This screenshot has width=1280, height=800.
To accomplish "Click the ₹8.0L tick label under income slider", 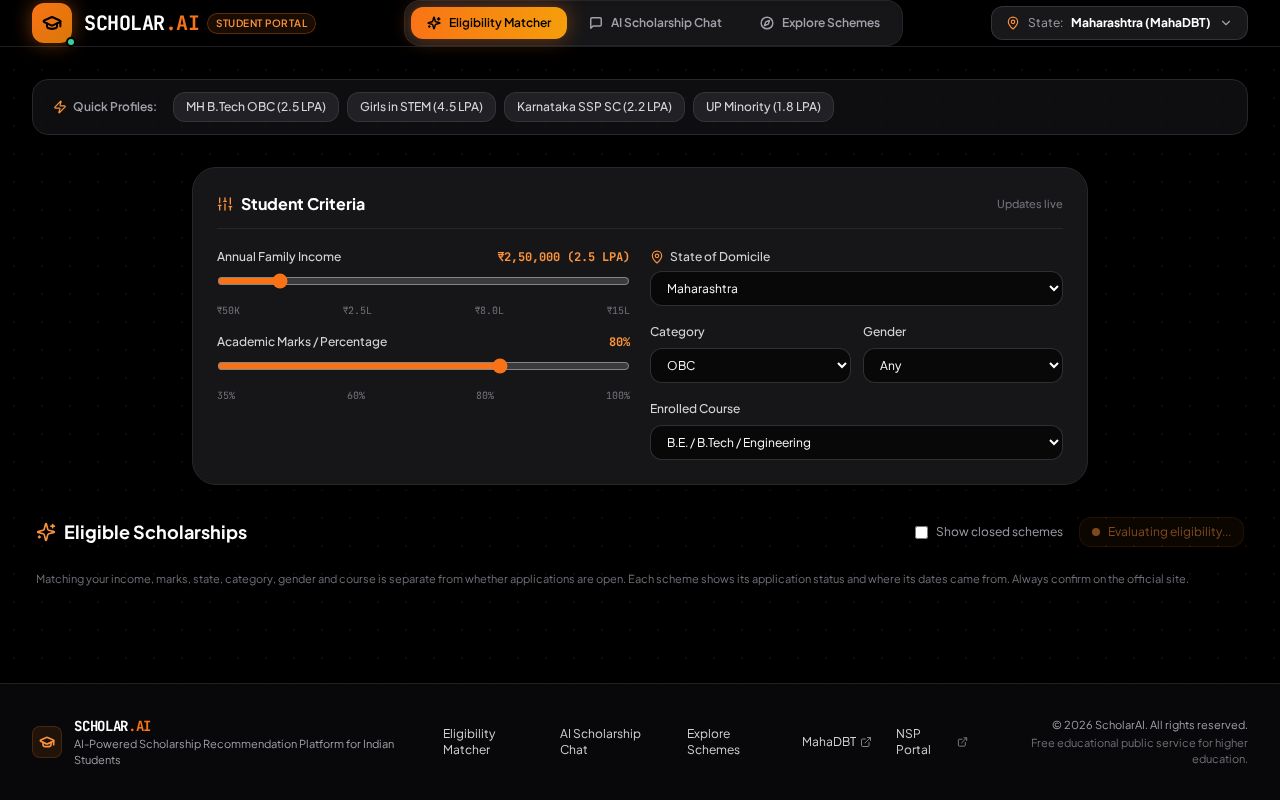I will pyautogui.click(x=489, y=311).
